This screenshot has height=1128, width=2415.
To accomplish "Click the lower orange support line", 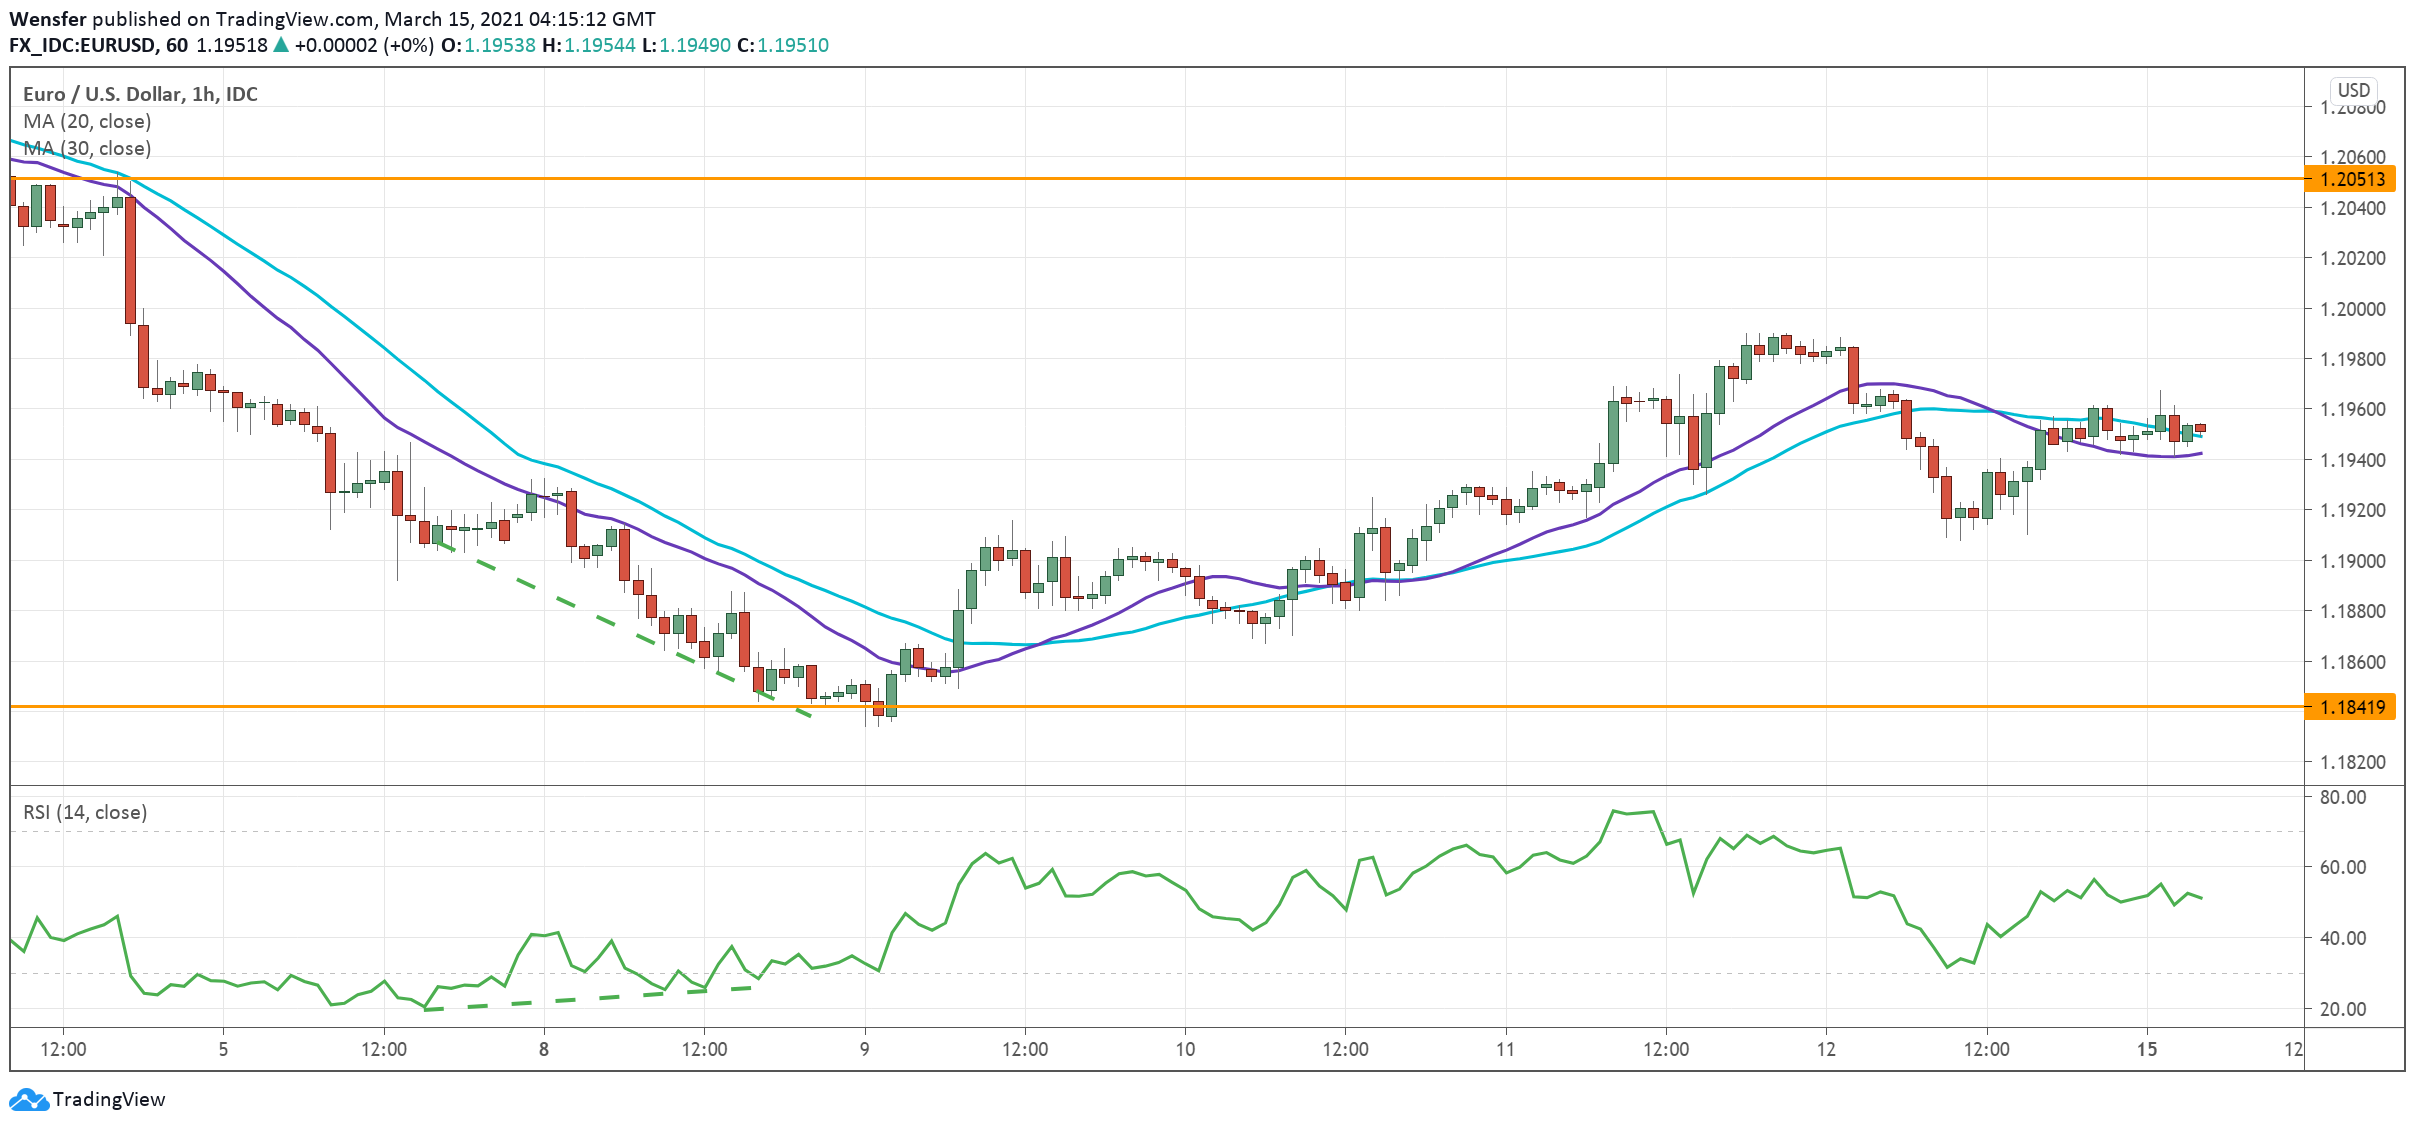I will click(x=1200, y=707).
